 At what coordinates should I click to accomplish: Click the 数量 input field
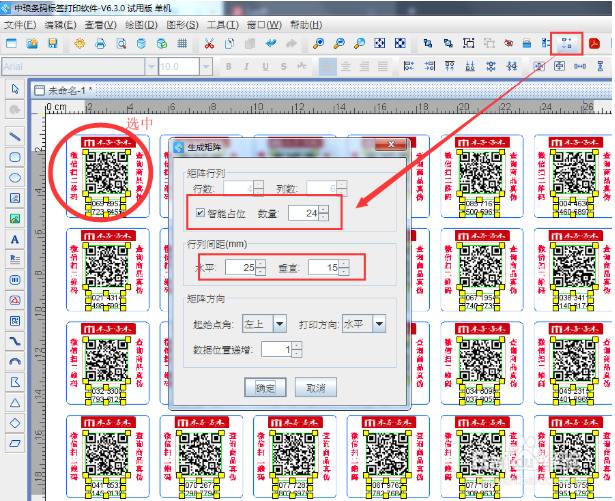coord(304,213)
